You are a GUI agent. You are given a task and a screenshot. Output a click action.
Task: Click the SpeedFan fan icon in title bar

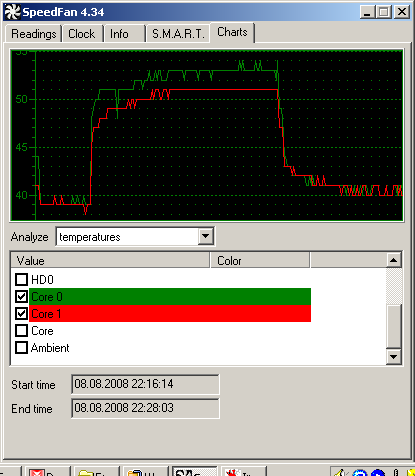(12, 12)
